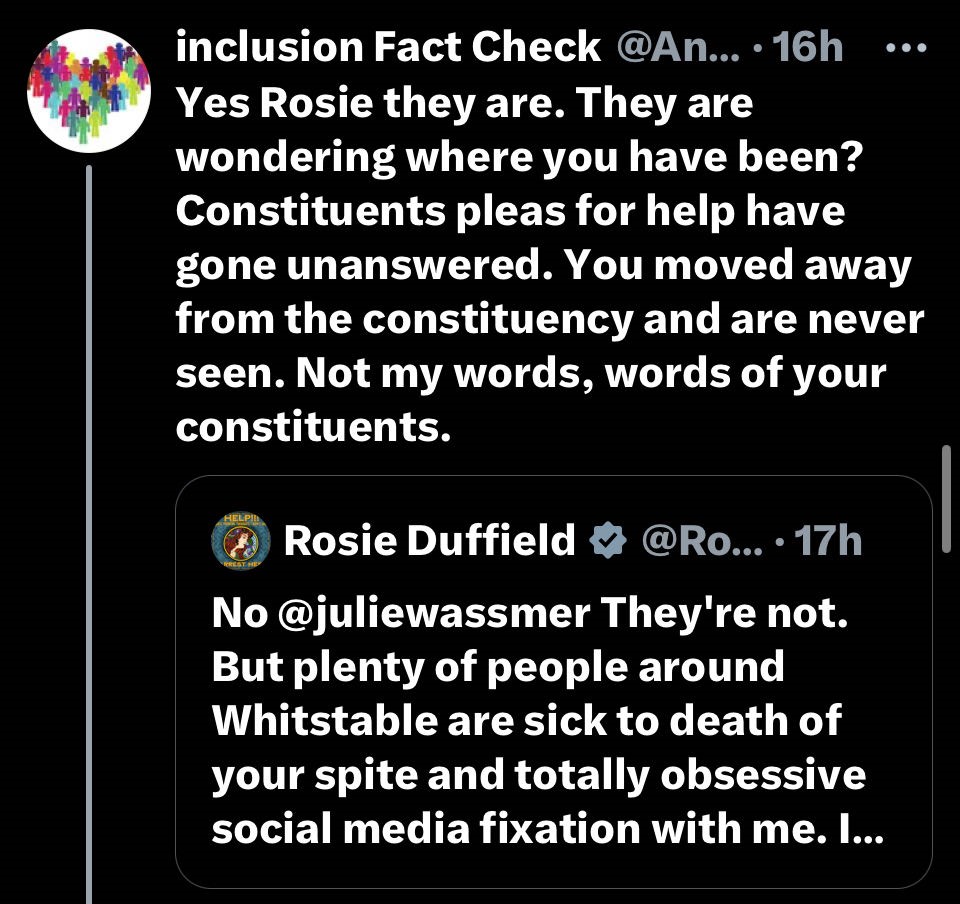This screenshot has width=960, height=904.
Task: Click the blue verified badge
Action: [x=607, y=541]
